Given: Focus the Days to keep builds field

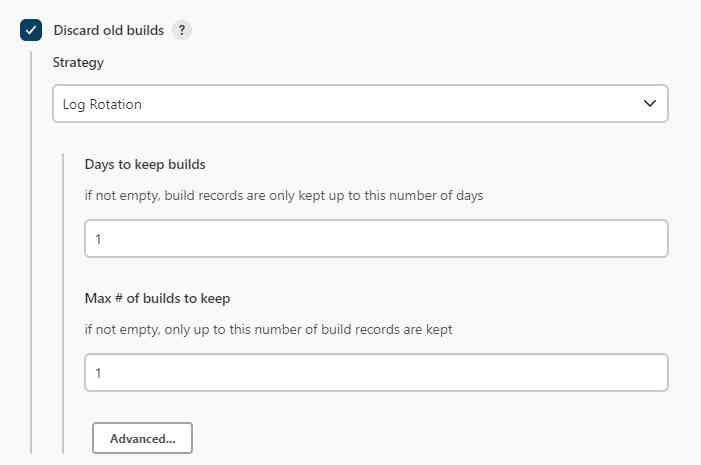Looking at the screenshot, I should click(376, 239).
